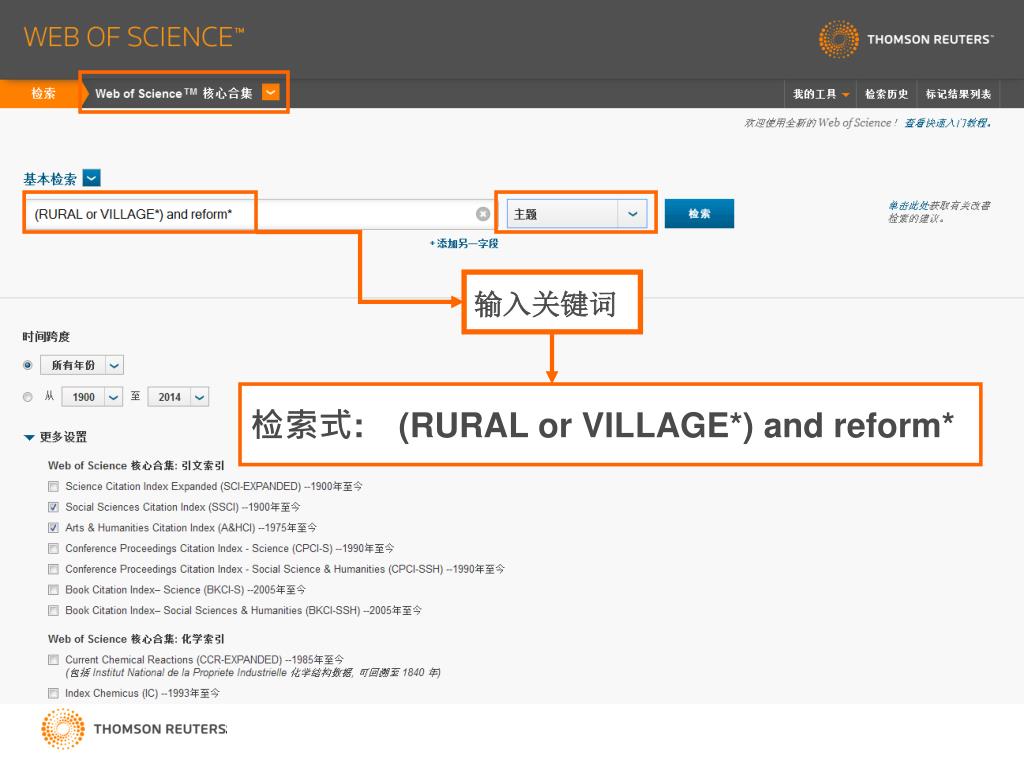Check the CPCI-SSH conference proceedings box
Viewport: 1024px width, 768px height.
(54, 569)
